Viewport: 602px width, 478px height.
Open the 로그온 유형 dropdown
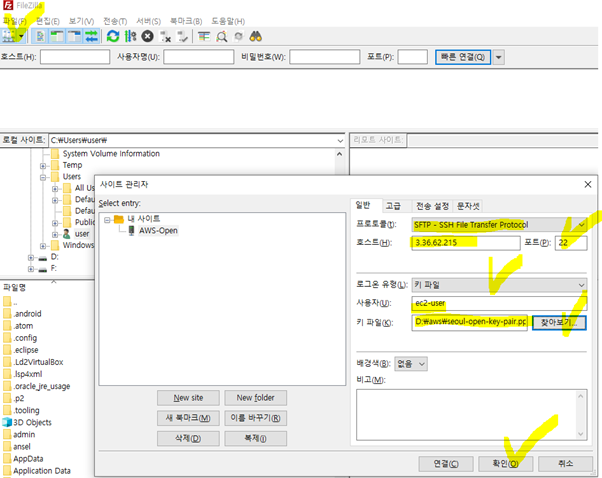(x=499, y=285)
